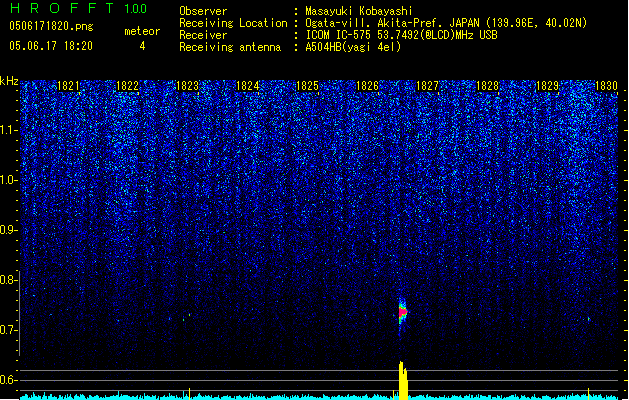Select the 1827 time label
Screen dimensions: 629x400
click(428, 86)
